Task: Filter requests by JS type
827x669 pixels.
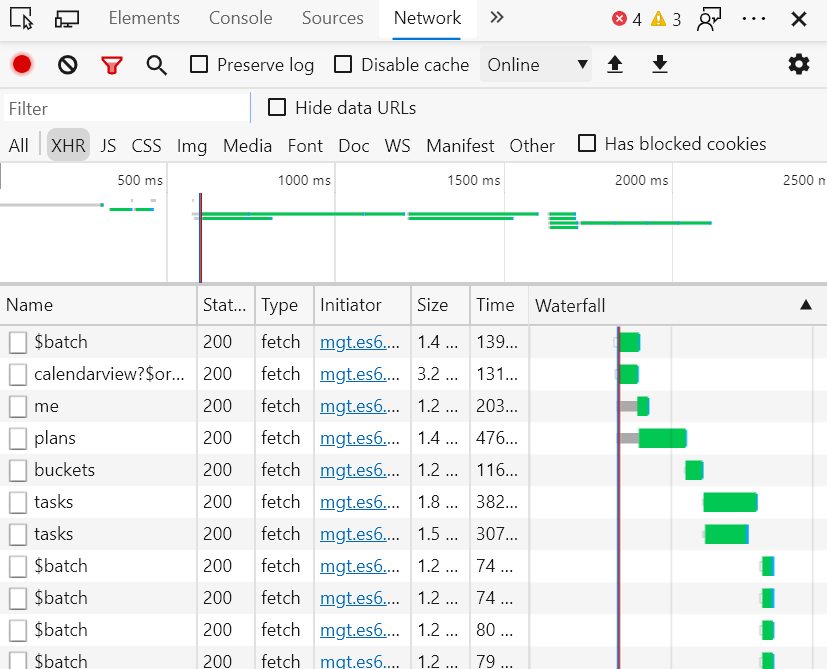Action: (108, 145)
